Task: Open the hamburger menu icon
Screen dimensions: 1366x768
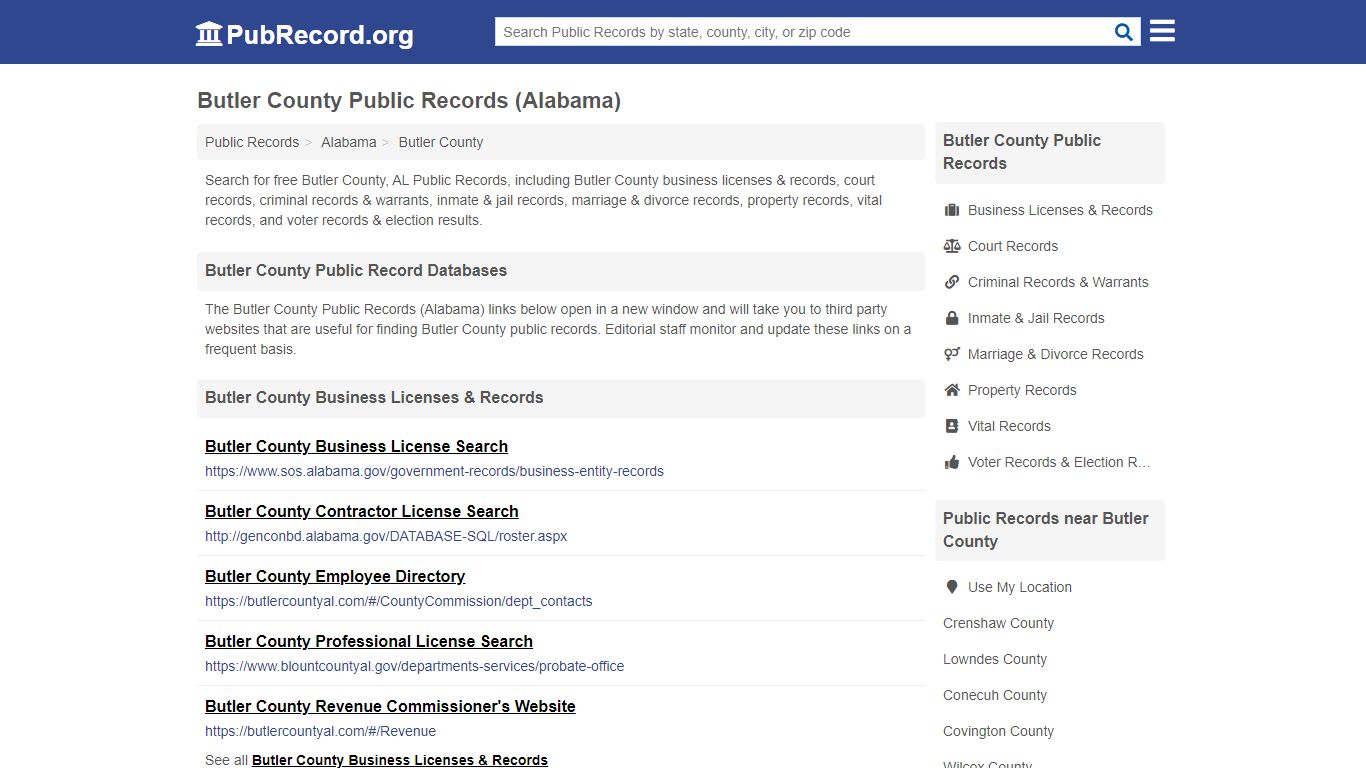Action: [1162, 31]
